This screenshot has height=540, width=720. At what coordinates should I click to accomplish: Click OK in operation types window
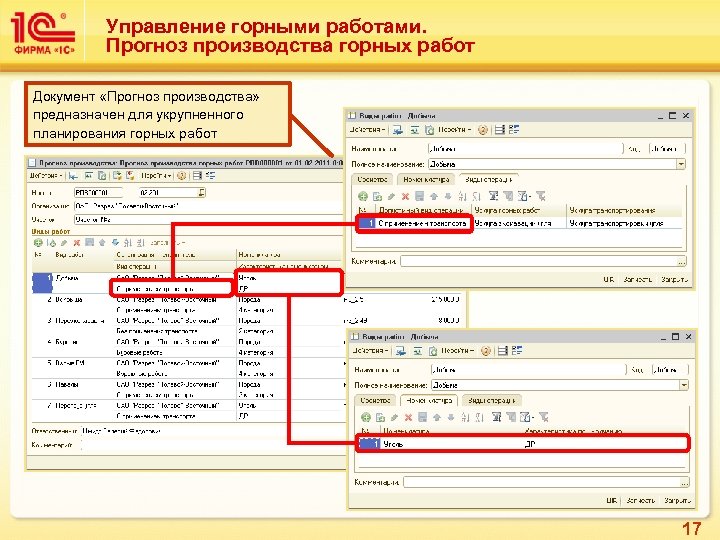[x=609, y=279]
